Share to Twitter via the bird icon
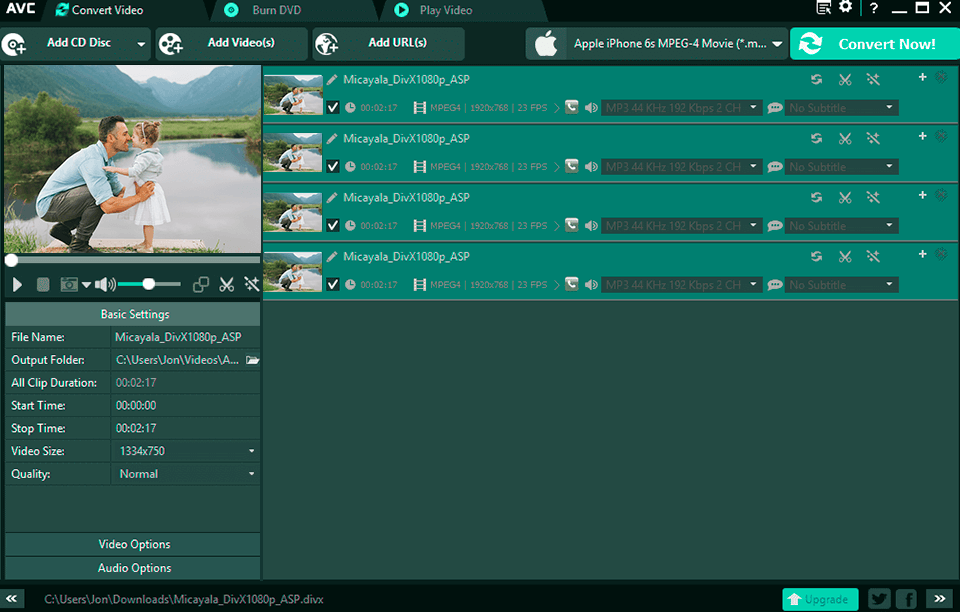The height and width of the screenshot is (612, 960). point(879,598)
